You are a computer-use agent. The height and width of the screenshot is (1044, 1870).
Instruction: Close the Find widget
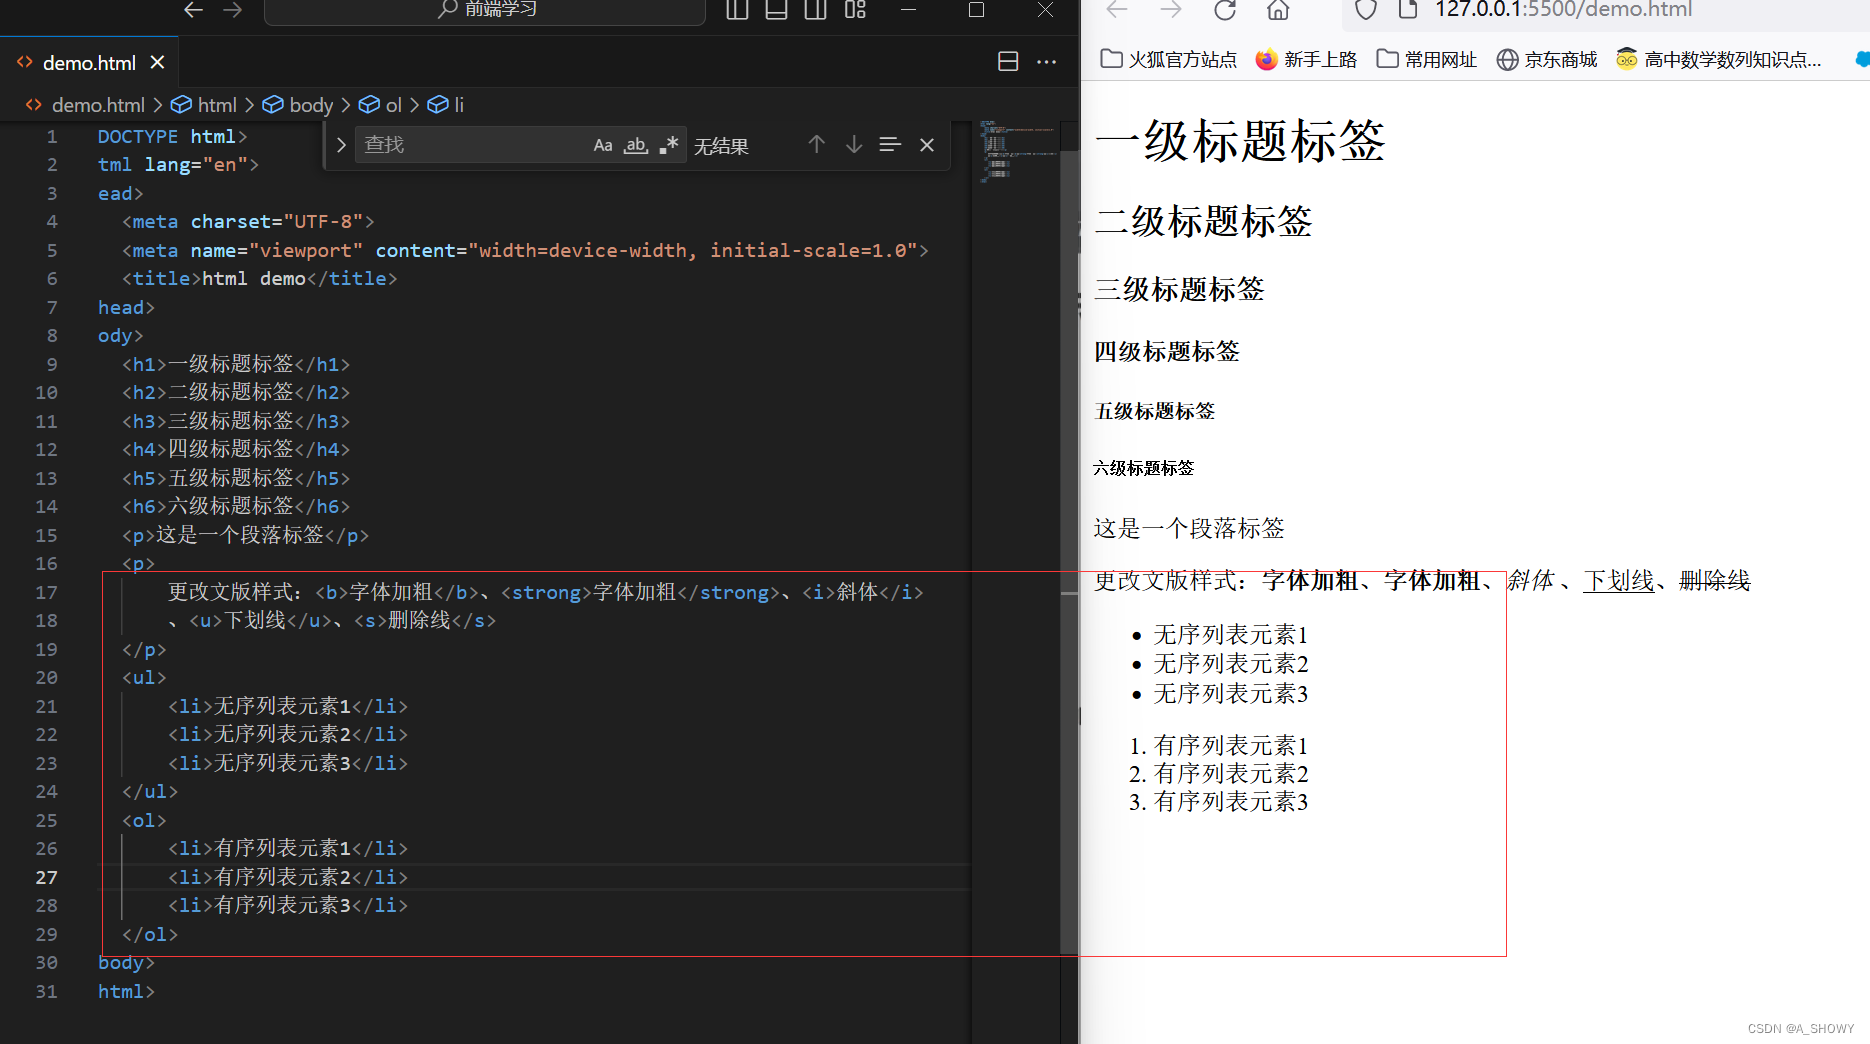click(x=926, y=144)
